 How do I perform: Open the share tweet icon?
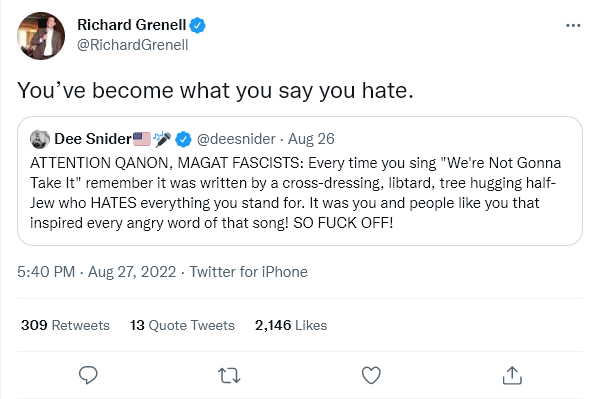pyautogui.click(x=512, y=375)
